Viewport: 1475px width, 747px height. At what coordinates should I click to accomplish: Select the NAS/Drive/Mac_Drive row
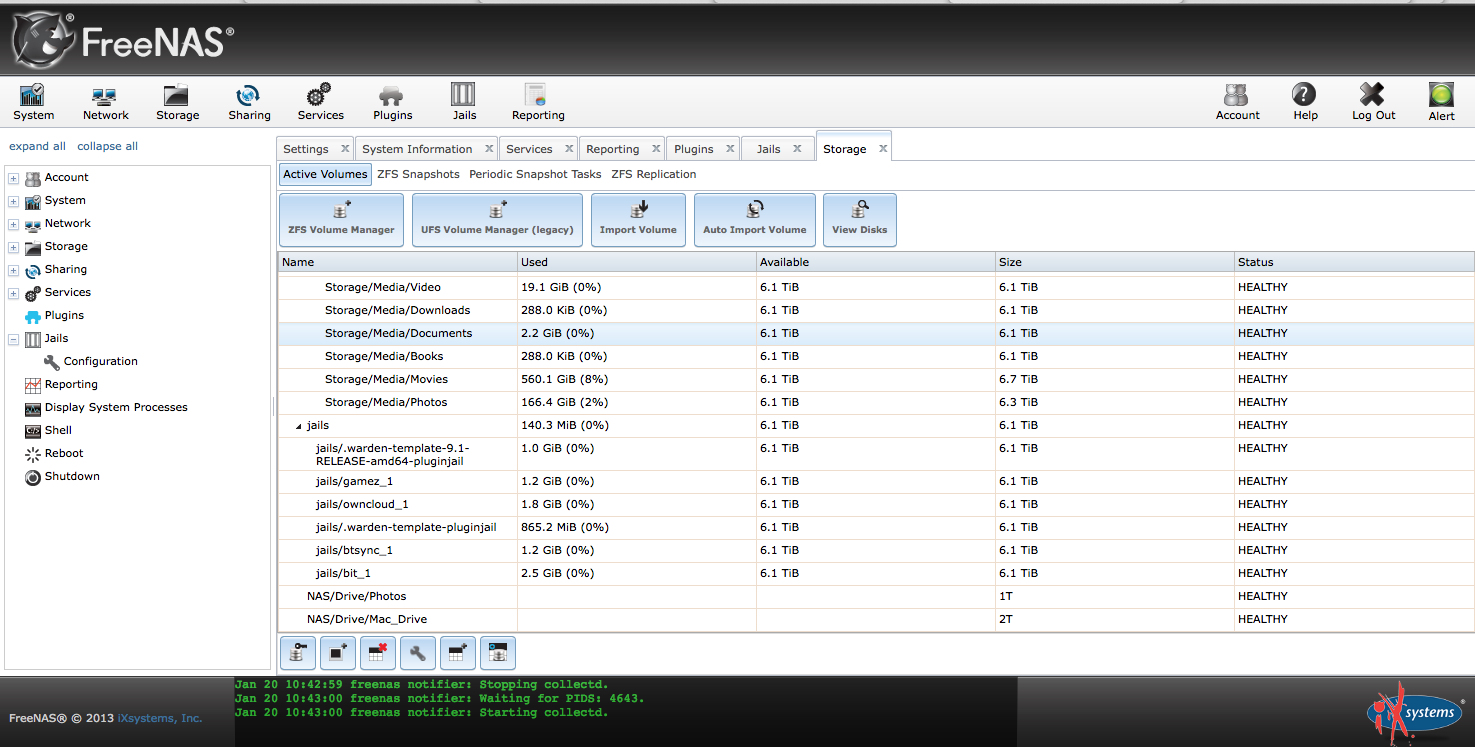(876, 619)
